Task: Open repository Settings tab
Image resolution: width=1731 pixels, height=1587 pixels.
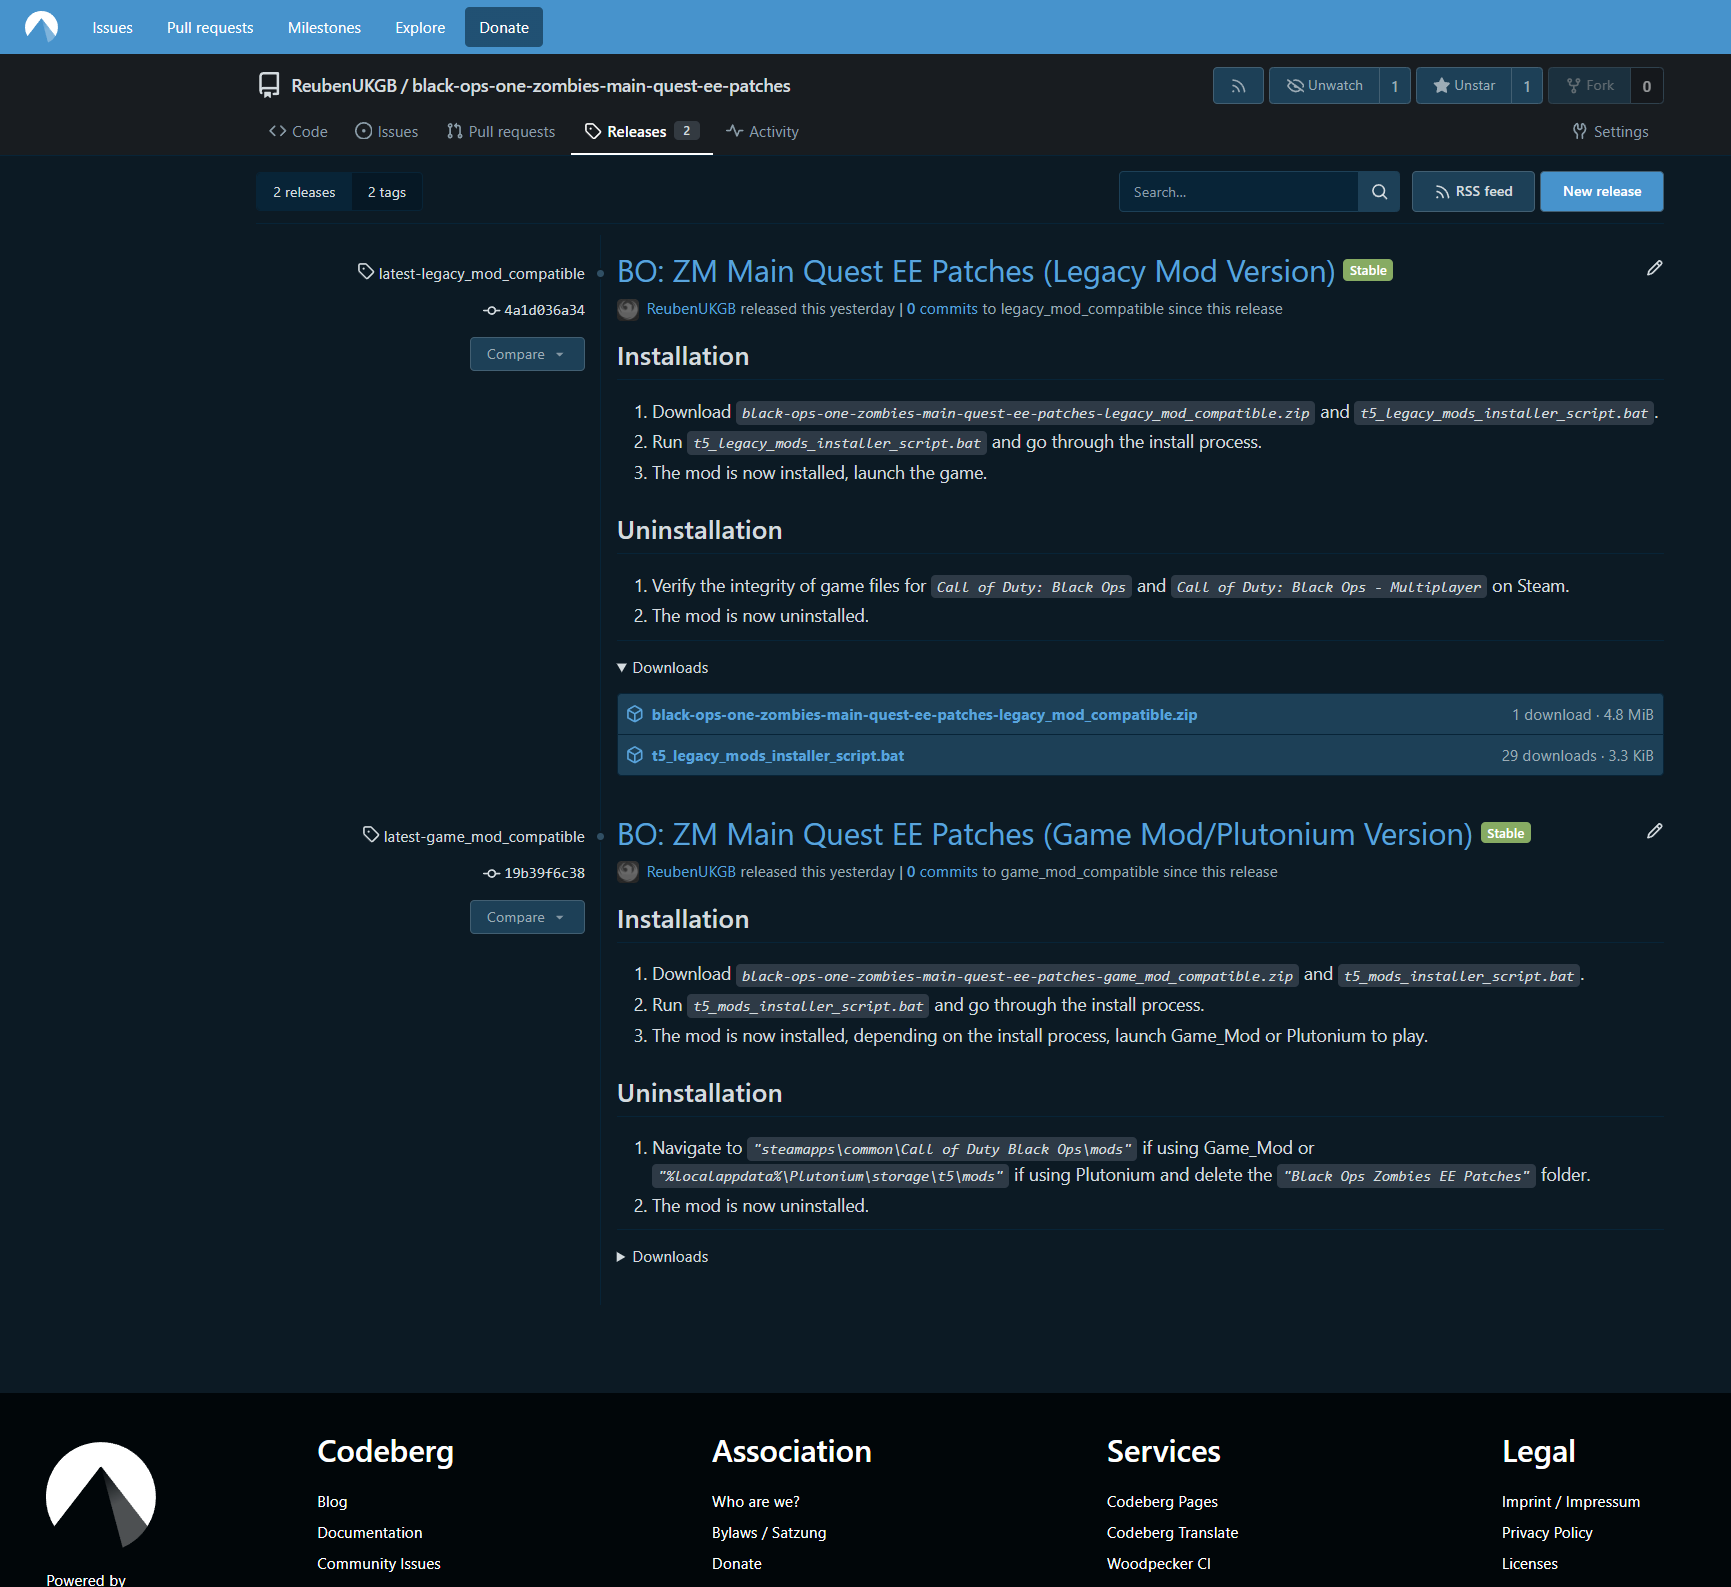Action: point(1611,132)
